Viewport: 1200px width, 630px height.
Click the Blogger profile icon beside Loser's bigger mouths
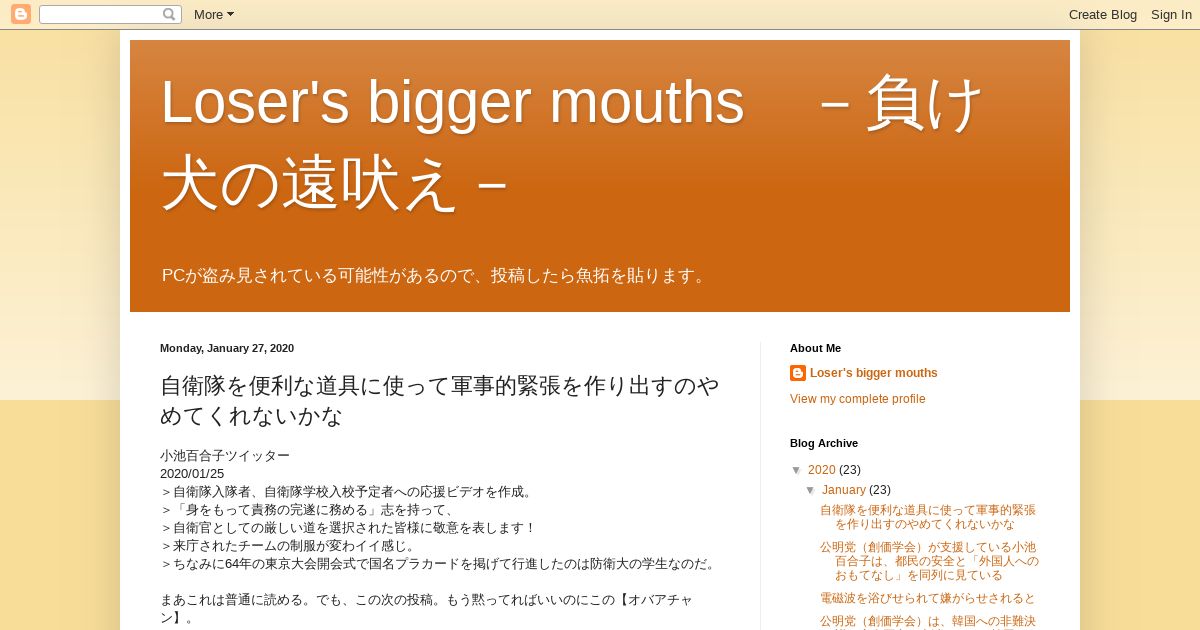point(798,373)
